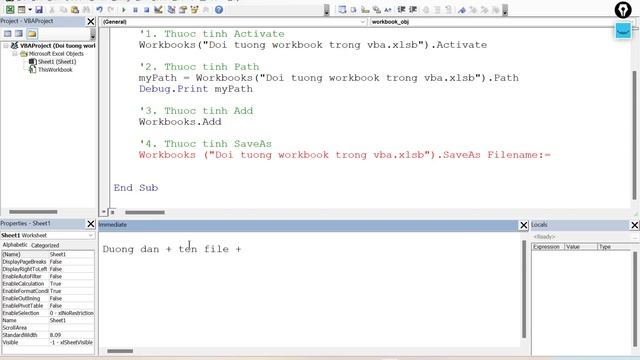Screen dimensions: 640x360
Task: Toggle bookmark with the blue flag icon
Action: click(x=462, y=9)
